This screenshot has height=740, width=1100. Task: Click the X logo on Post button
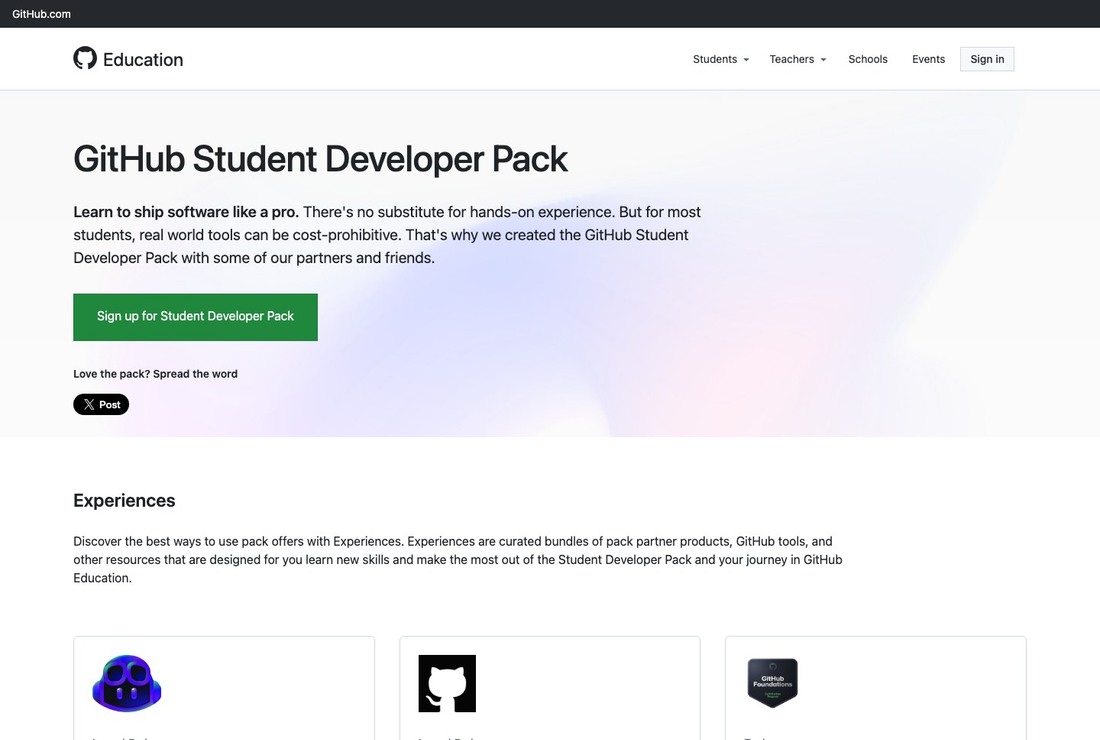point(88,405)
